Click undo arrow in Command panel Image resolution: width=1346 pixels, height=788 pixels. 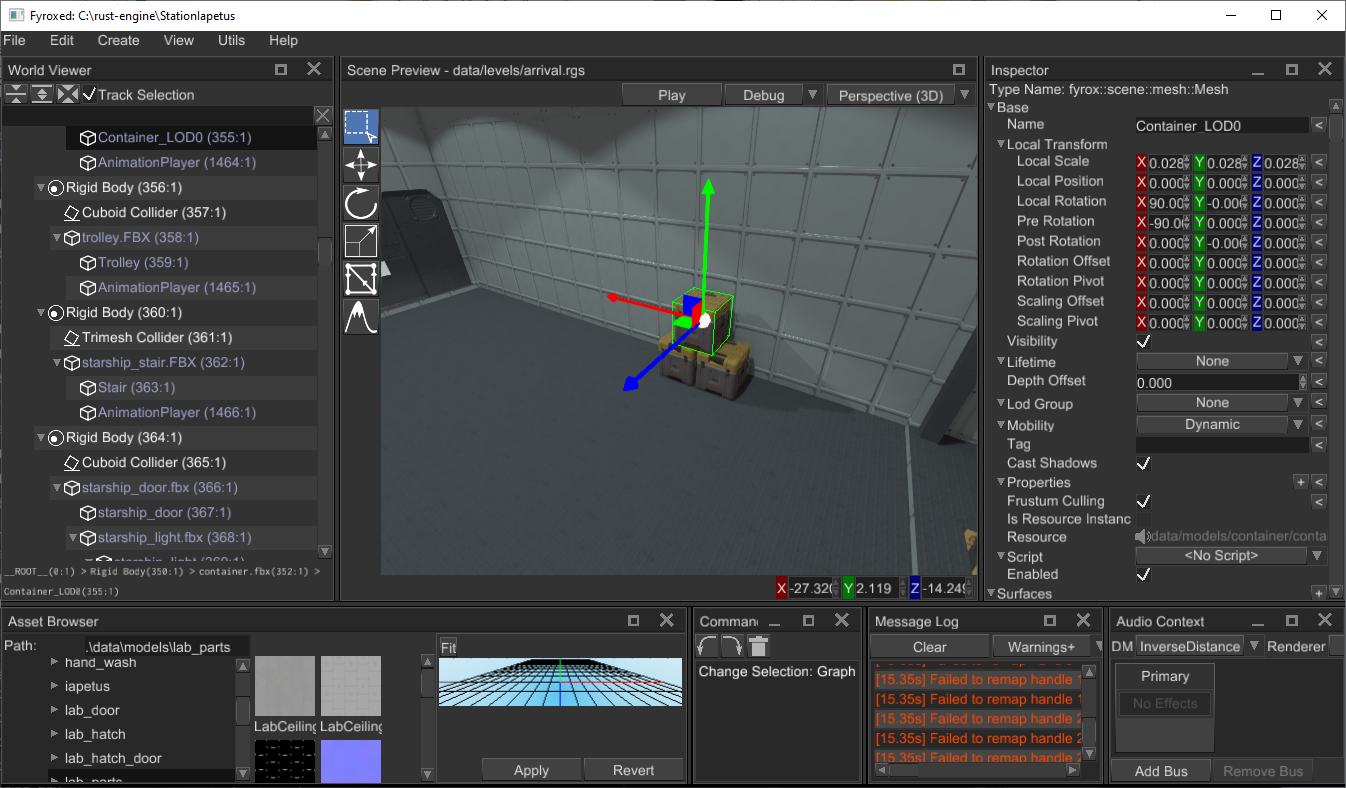pyautogui.click(x=708, y=646)
